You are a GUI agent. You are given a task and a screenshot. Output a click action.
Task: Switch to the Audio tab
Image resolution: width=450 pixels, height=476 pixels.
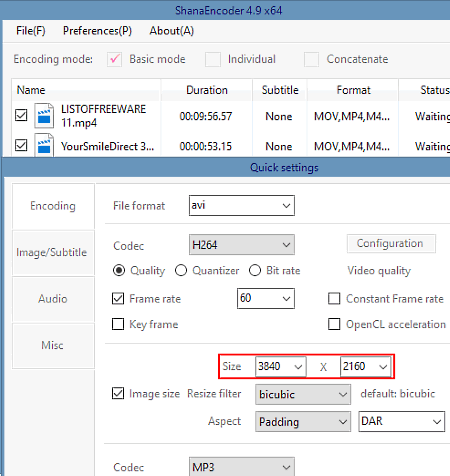coord(53,299)
